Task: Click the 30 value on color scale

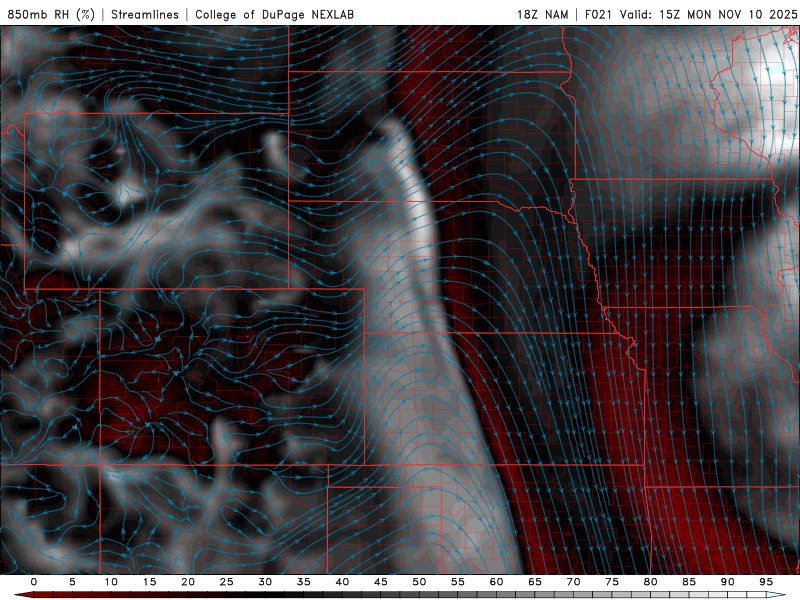Action: click(x=265, y=582)
